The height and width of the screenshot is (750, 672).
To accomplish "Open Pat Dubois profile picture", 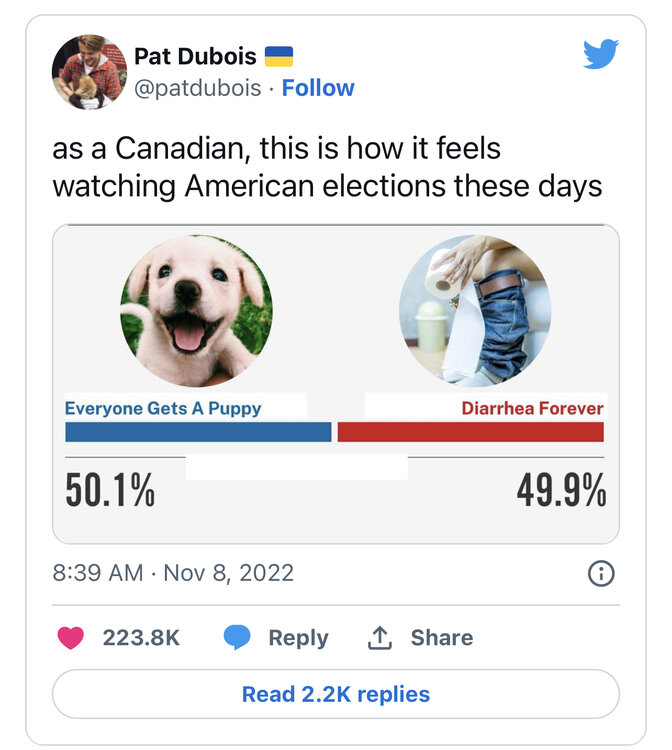I will pyautogui.click(x=89, y=72).
